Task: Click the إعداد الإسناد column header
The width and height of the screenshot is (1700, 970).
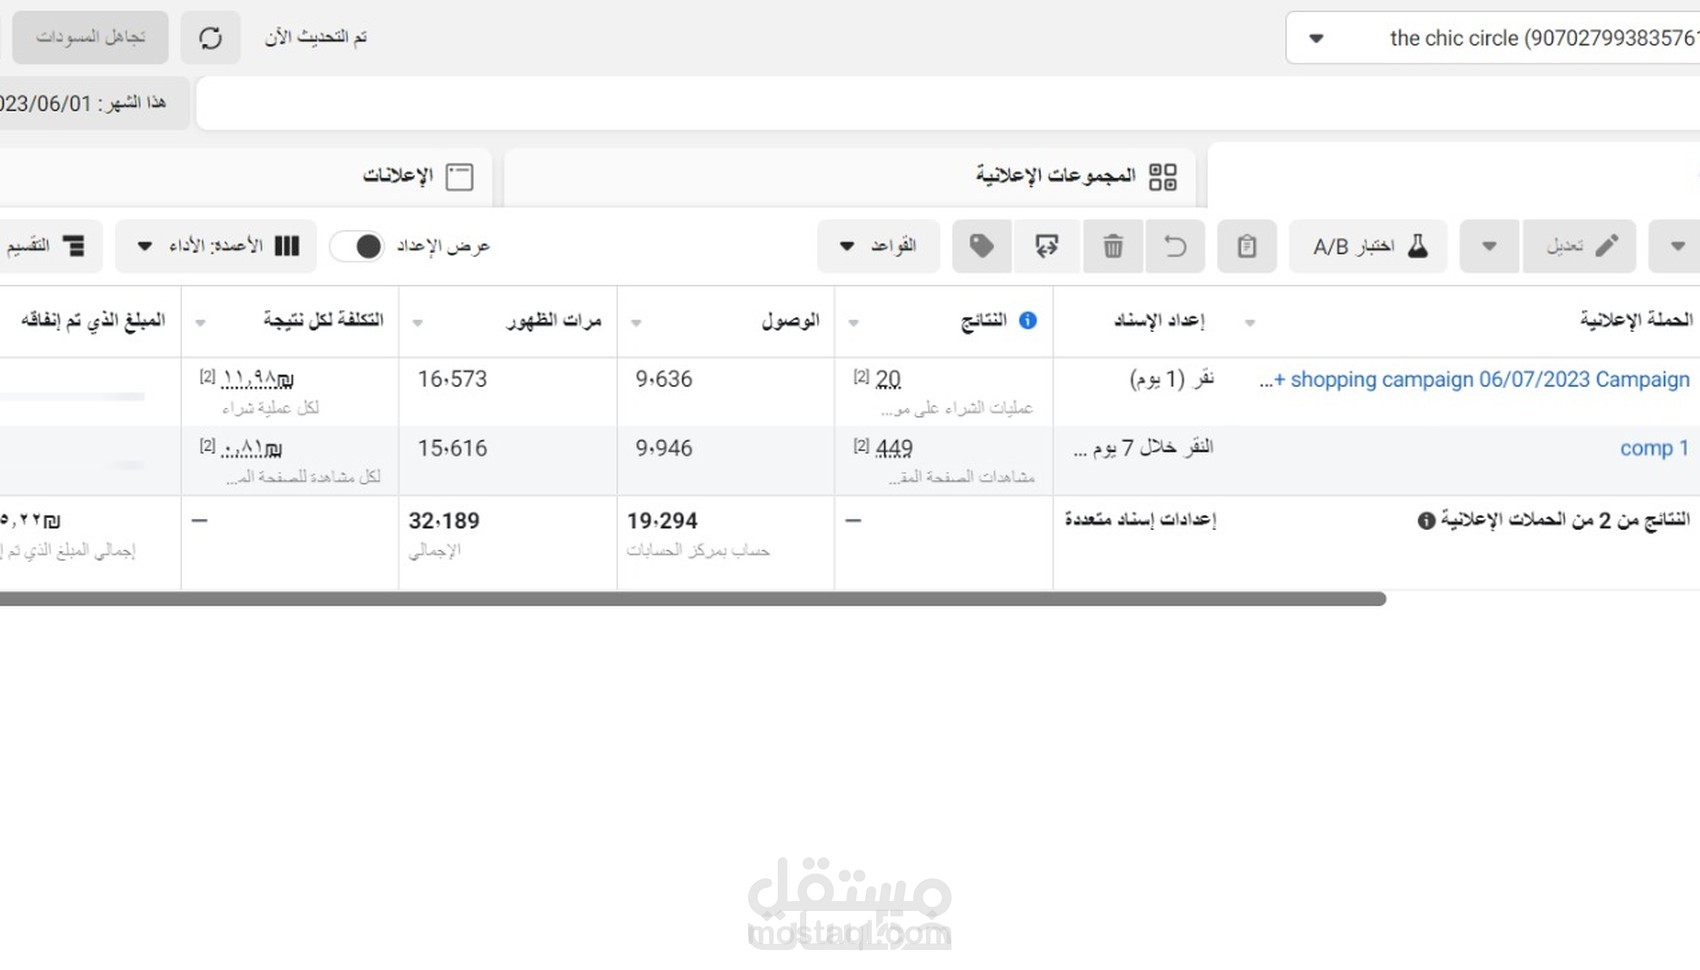Action: pyautogui.click(x=1158, y=320)
